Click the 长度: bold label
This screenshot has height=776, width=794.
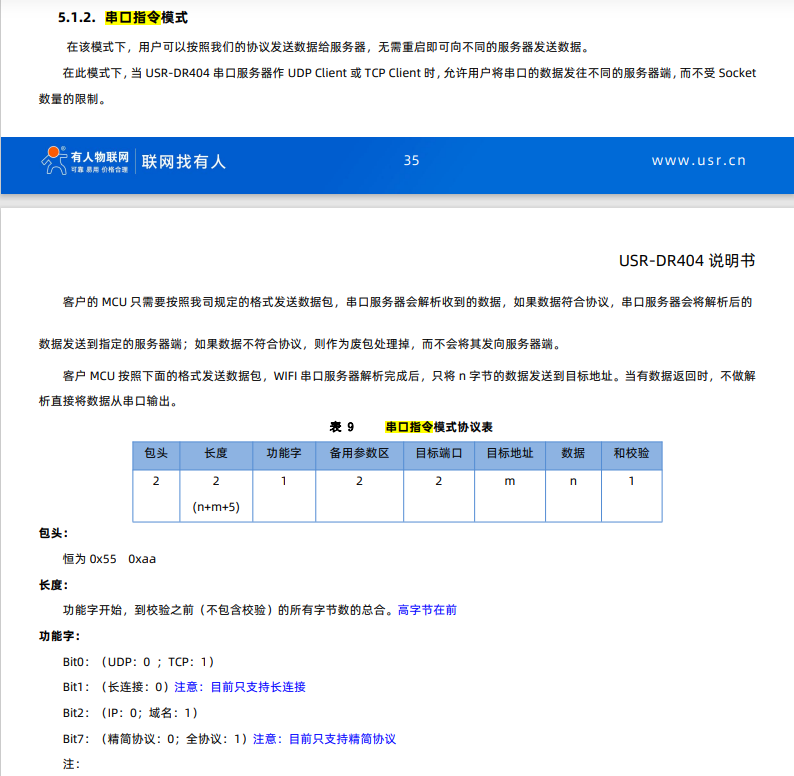click(53, 585)
